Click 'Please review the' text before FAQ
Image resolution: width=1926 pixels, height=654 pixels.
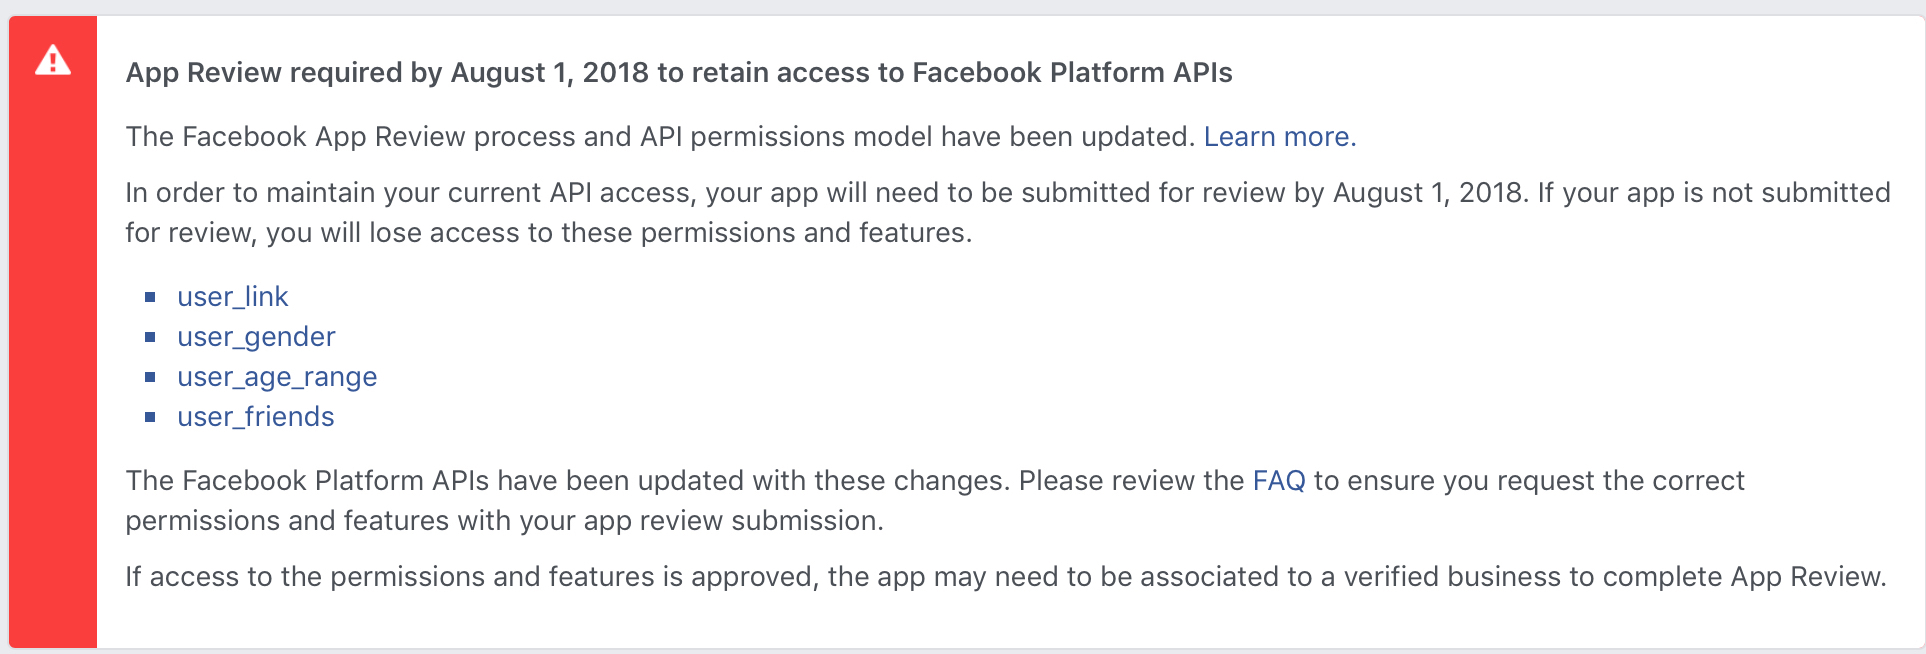pyautogui.click(x=1132, y=481)
